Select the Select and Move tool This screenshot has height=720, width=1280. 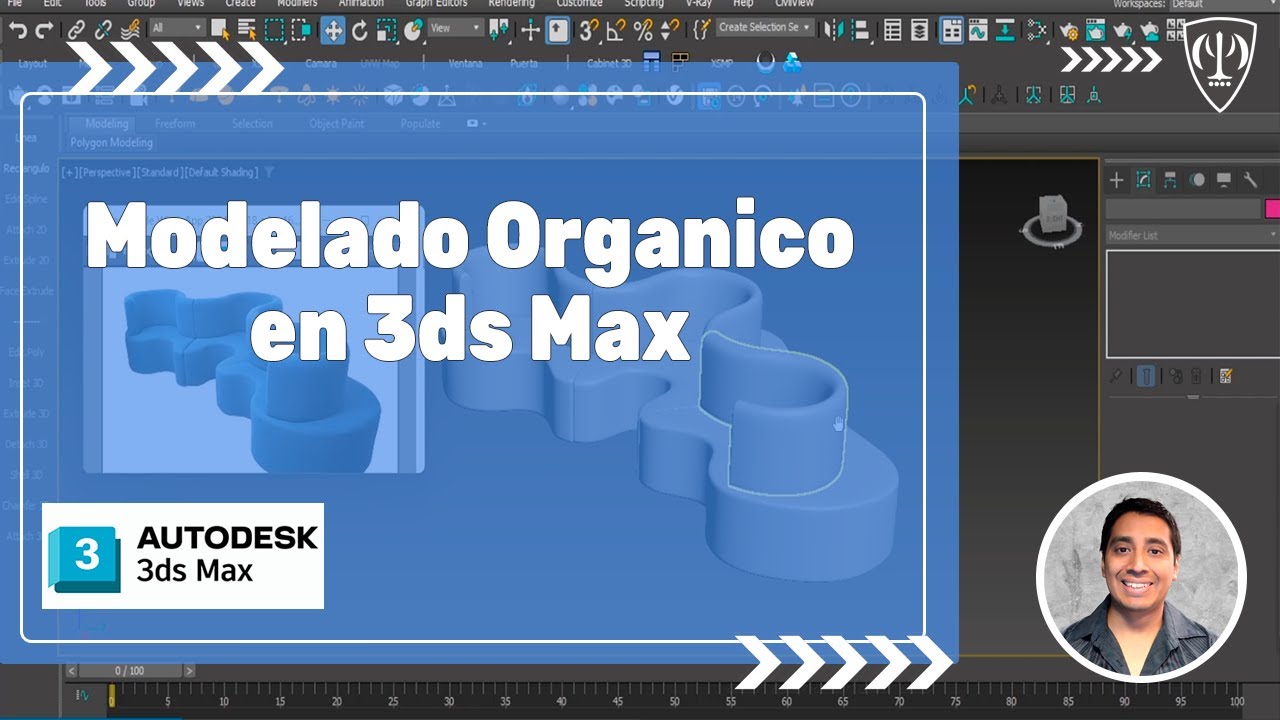tap(333, 30)
